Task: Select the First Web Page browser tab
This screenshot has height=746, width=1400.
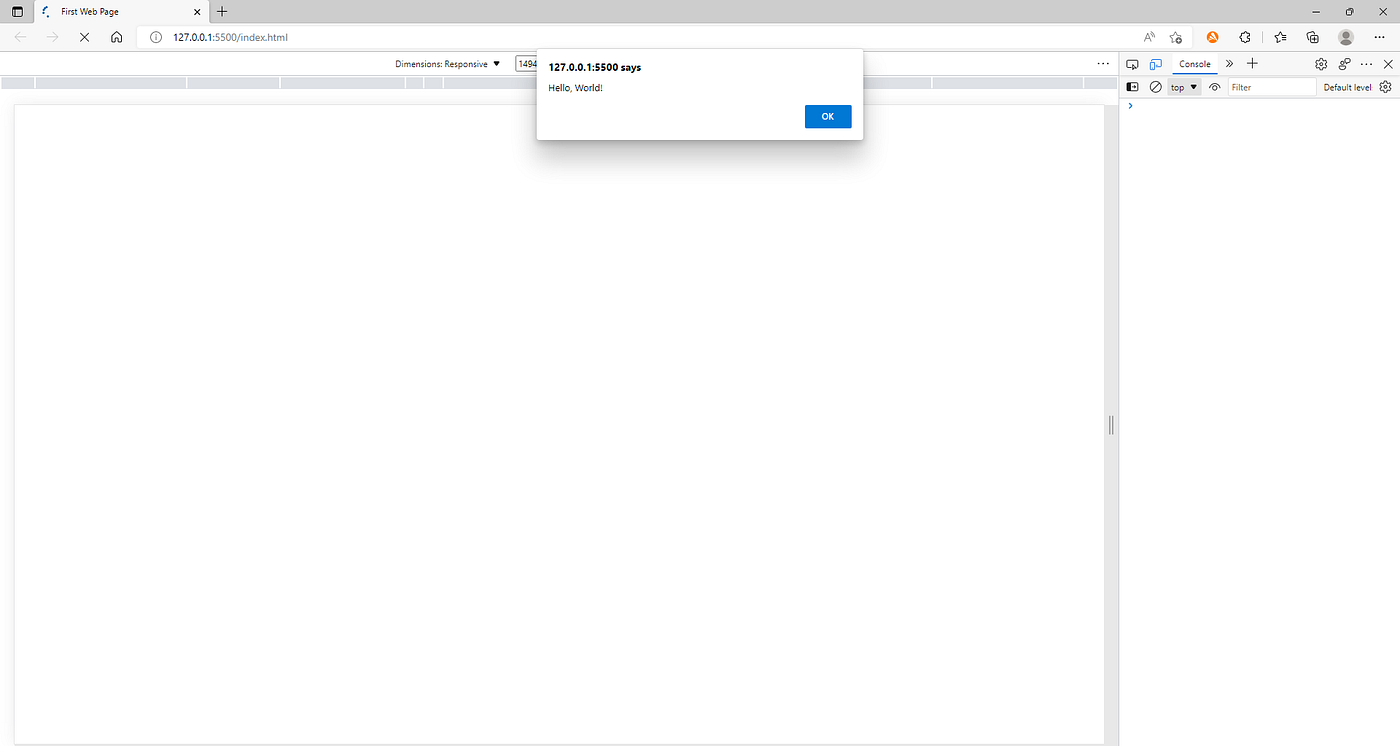Action: (x=110, y=12)
